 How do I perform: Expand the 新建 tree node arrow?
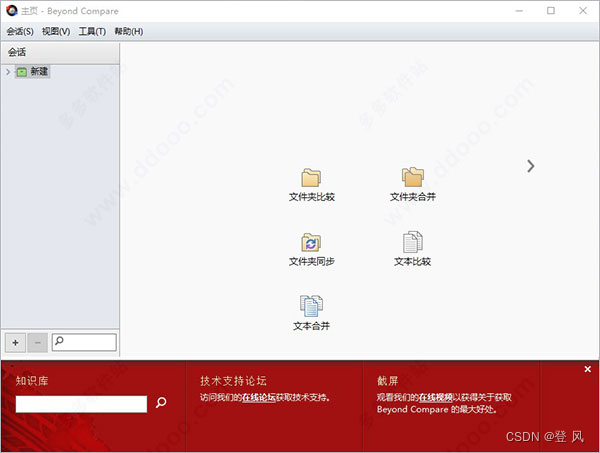click(8, 72)
